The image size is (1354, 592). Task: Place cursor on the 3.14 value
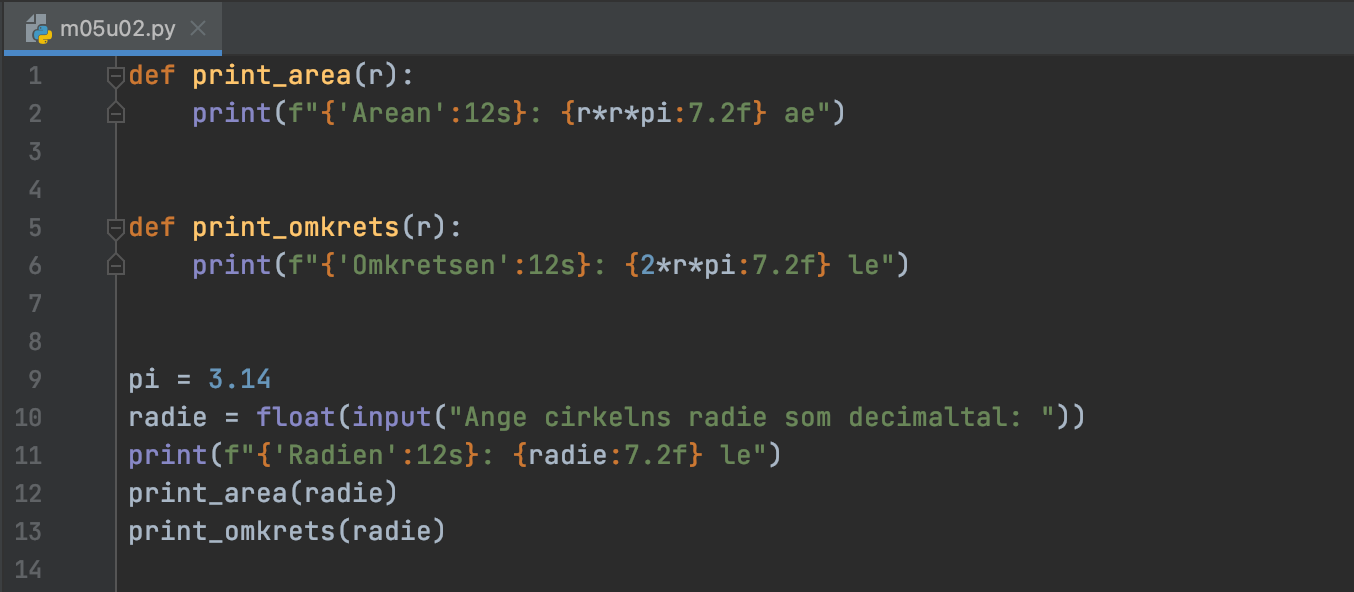240,380
